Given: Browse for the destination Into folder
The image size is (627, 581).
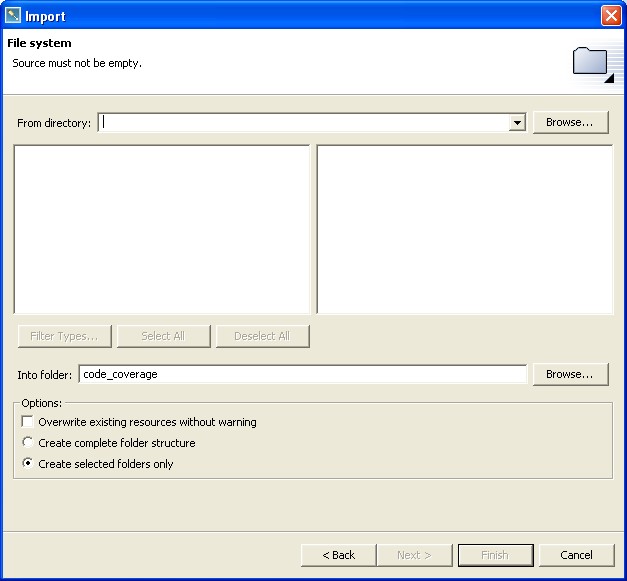Looking at the screenshot, I should pyautogui.click(x=569, y=374).
